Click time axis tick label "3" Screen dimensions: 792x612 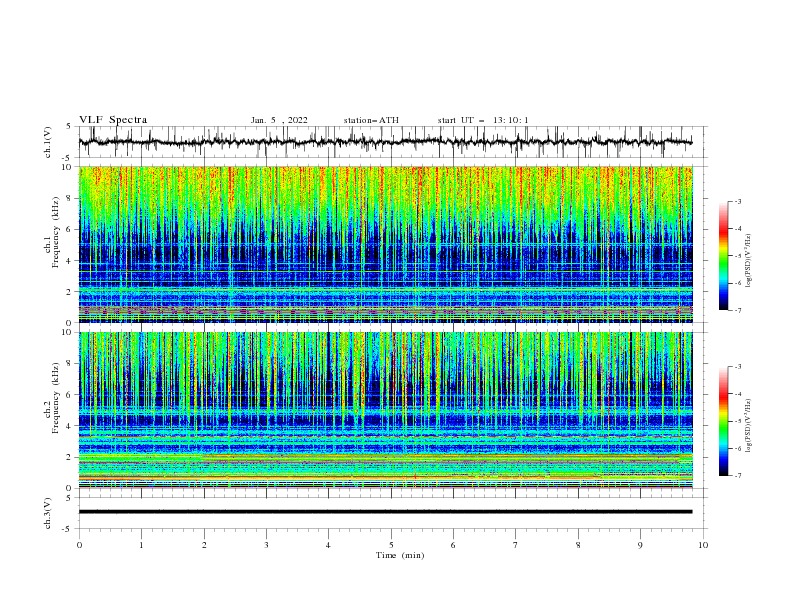point(266,545)
